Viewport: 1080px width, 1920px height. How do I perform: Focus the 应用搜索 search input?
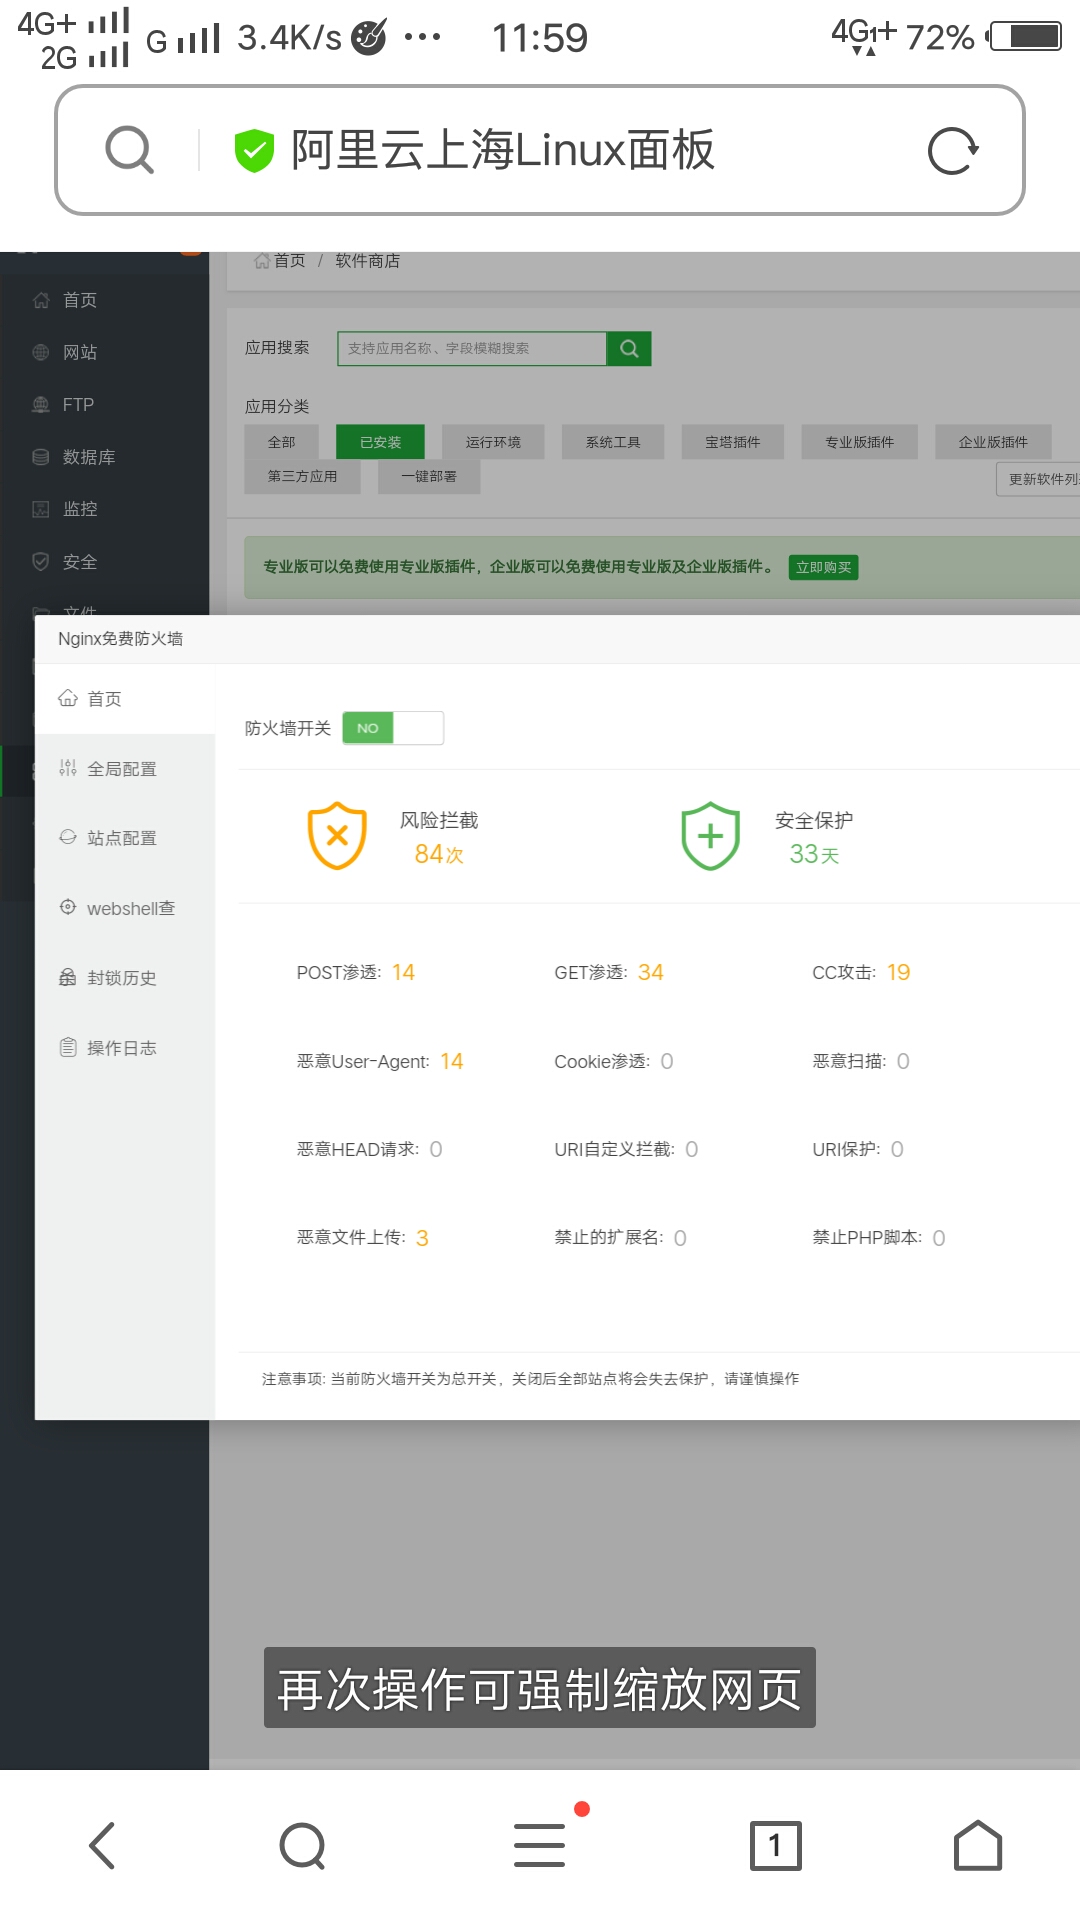pyautogui.click(x=472, y=348)
